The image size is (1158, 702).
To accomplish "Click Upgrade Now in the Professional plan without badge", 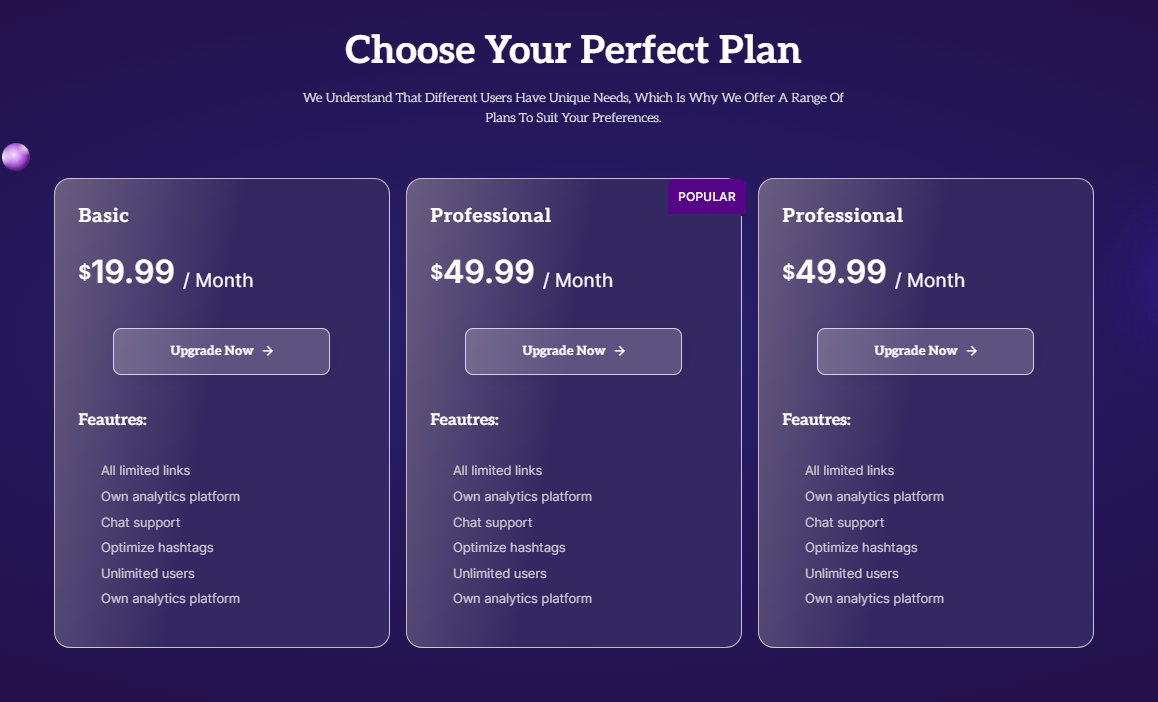I will pos(925,351).
